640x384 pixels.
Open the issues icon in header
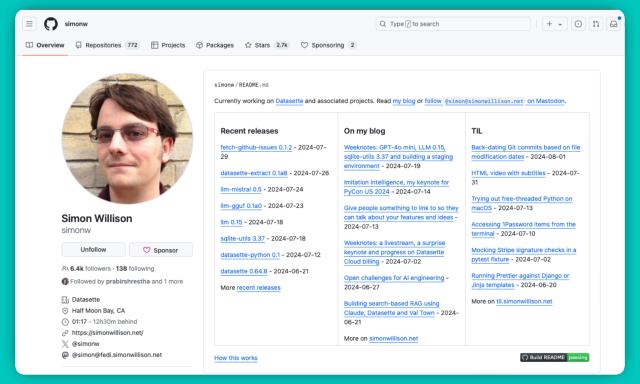pos(578,24)
